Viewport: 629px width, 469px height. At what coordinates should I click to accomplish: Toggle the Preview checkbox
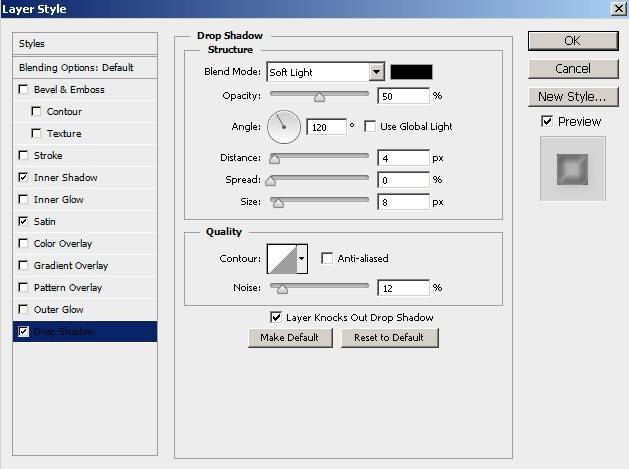[x=547, y=121]
